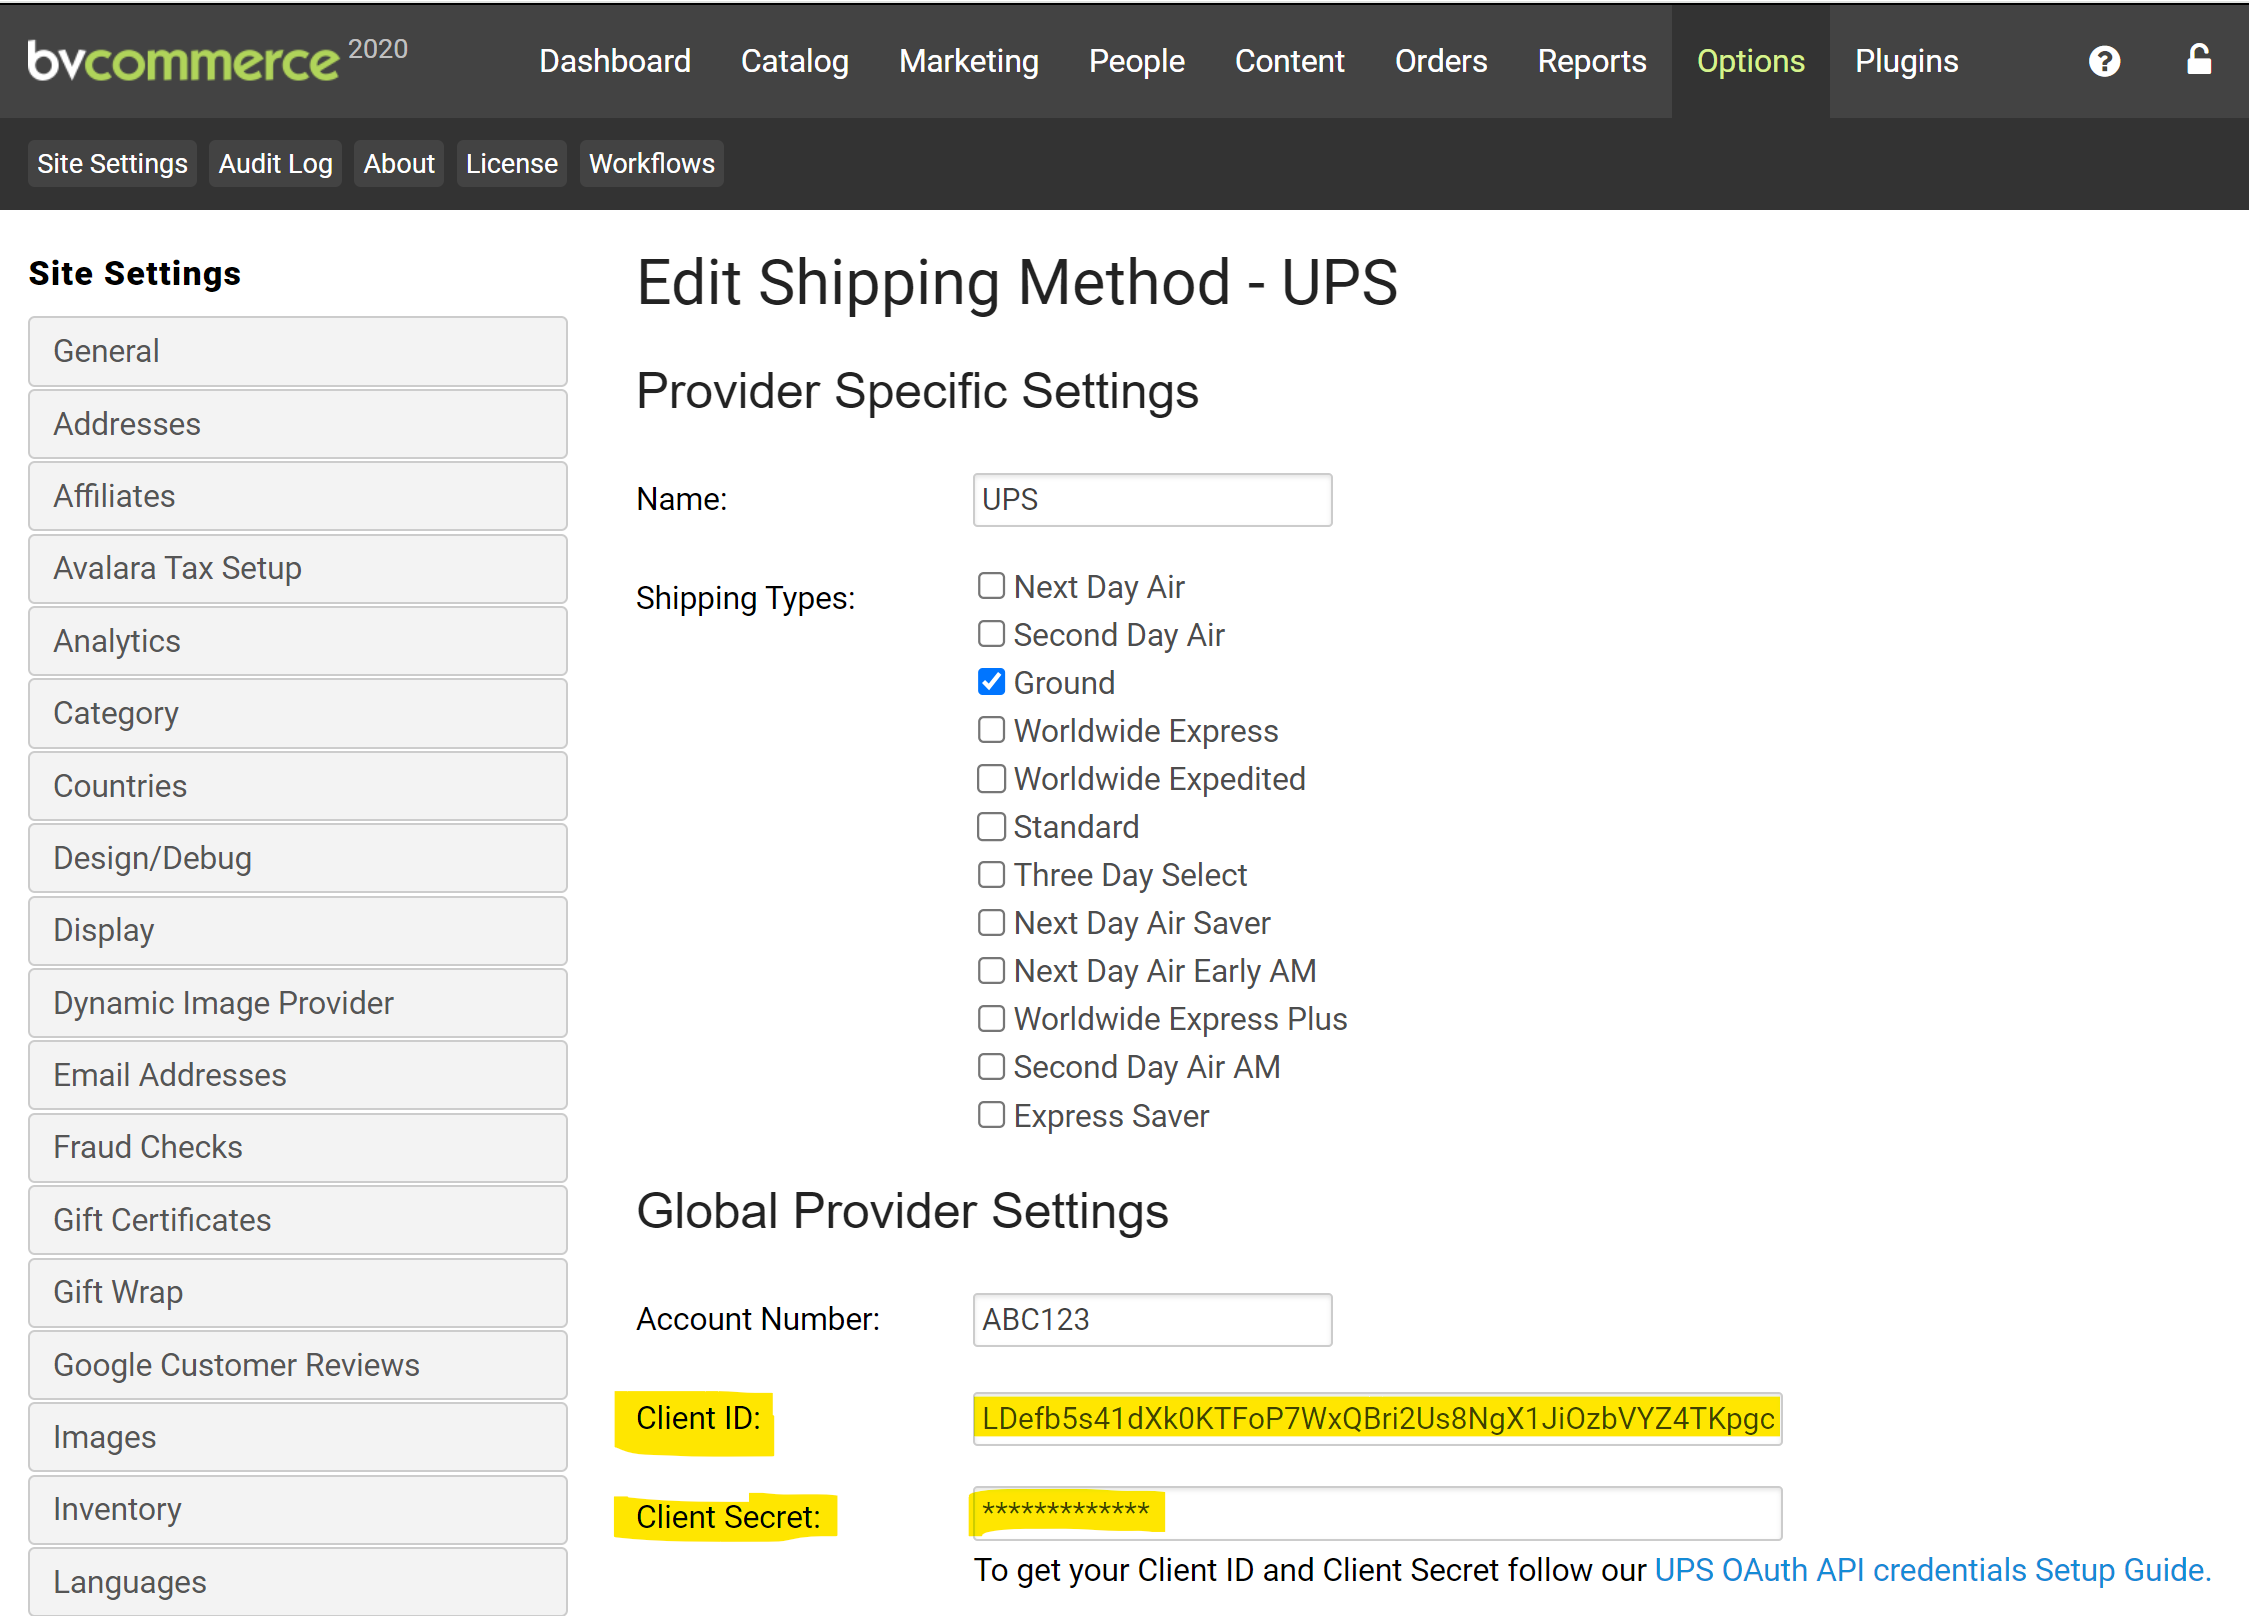Enable Second Day Air AM checkbox
This screenshot has height=1616, width=2249.
991,1066
